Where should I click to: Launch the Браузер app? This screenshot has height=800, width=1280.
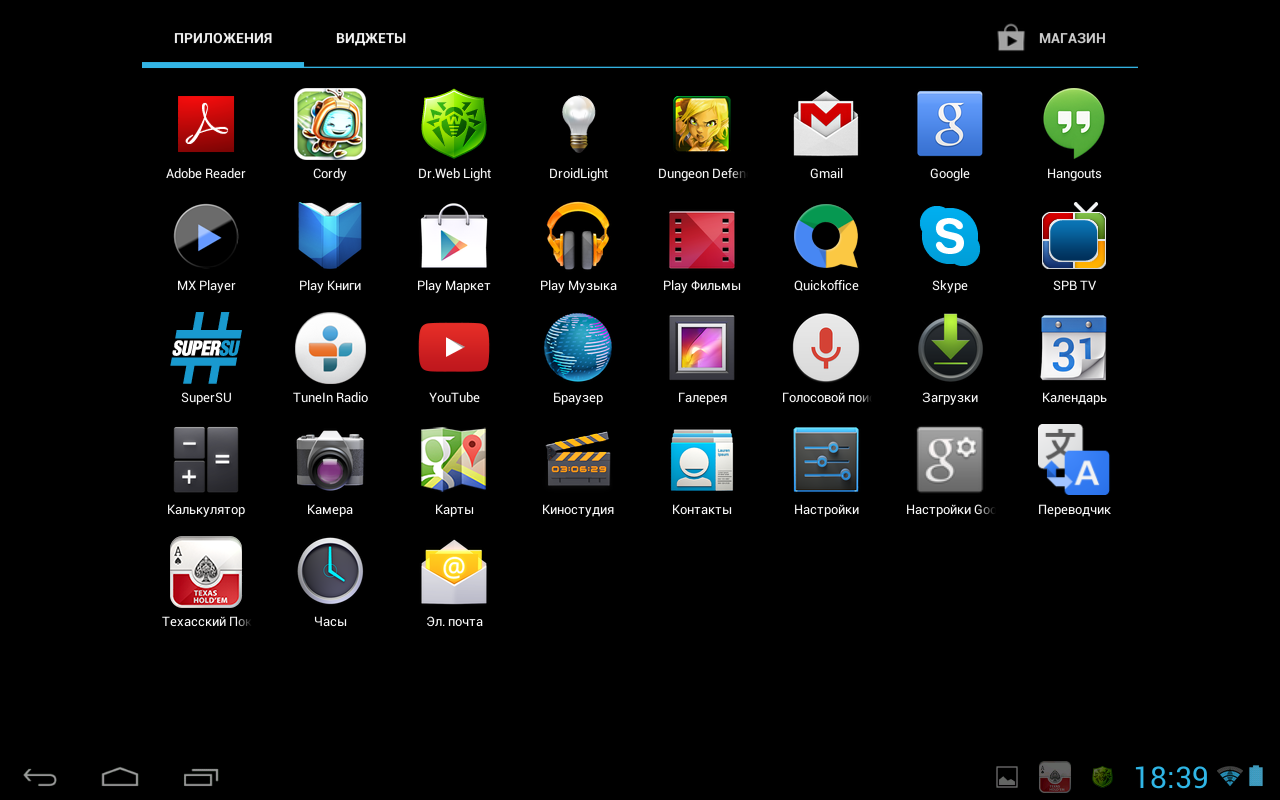[x=578, y=348]
